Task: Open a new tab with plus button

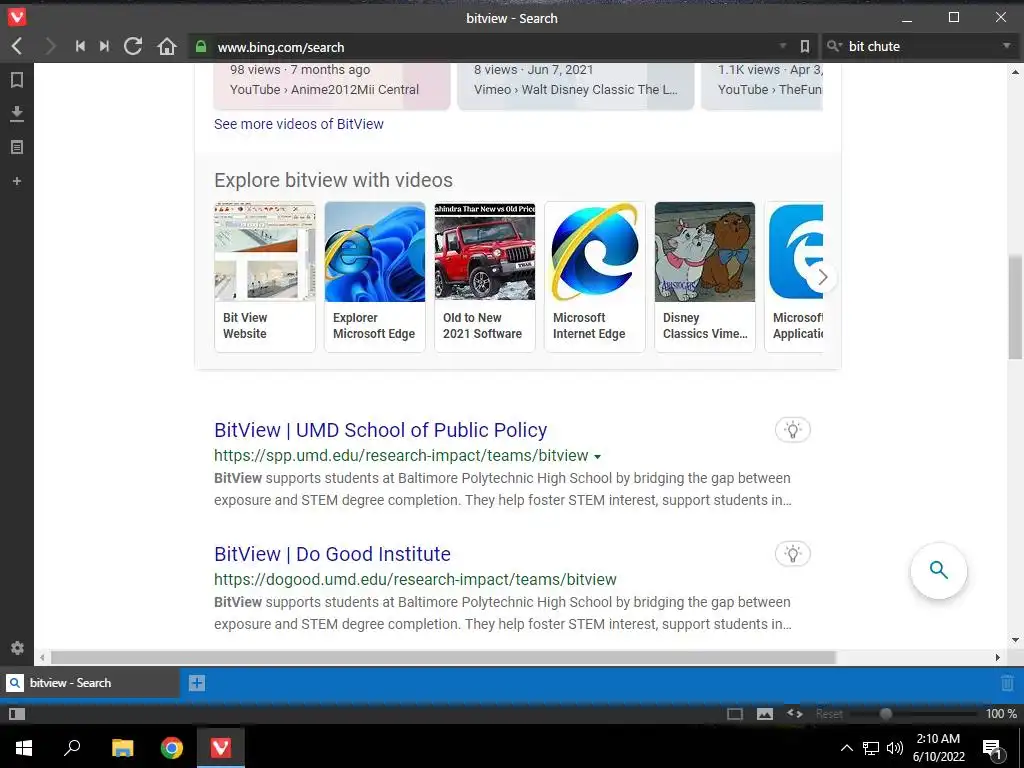Action: (x=197, y=683)
